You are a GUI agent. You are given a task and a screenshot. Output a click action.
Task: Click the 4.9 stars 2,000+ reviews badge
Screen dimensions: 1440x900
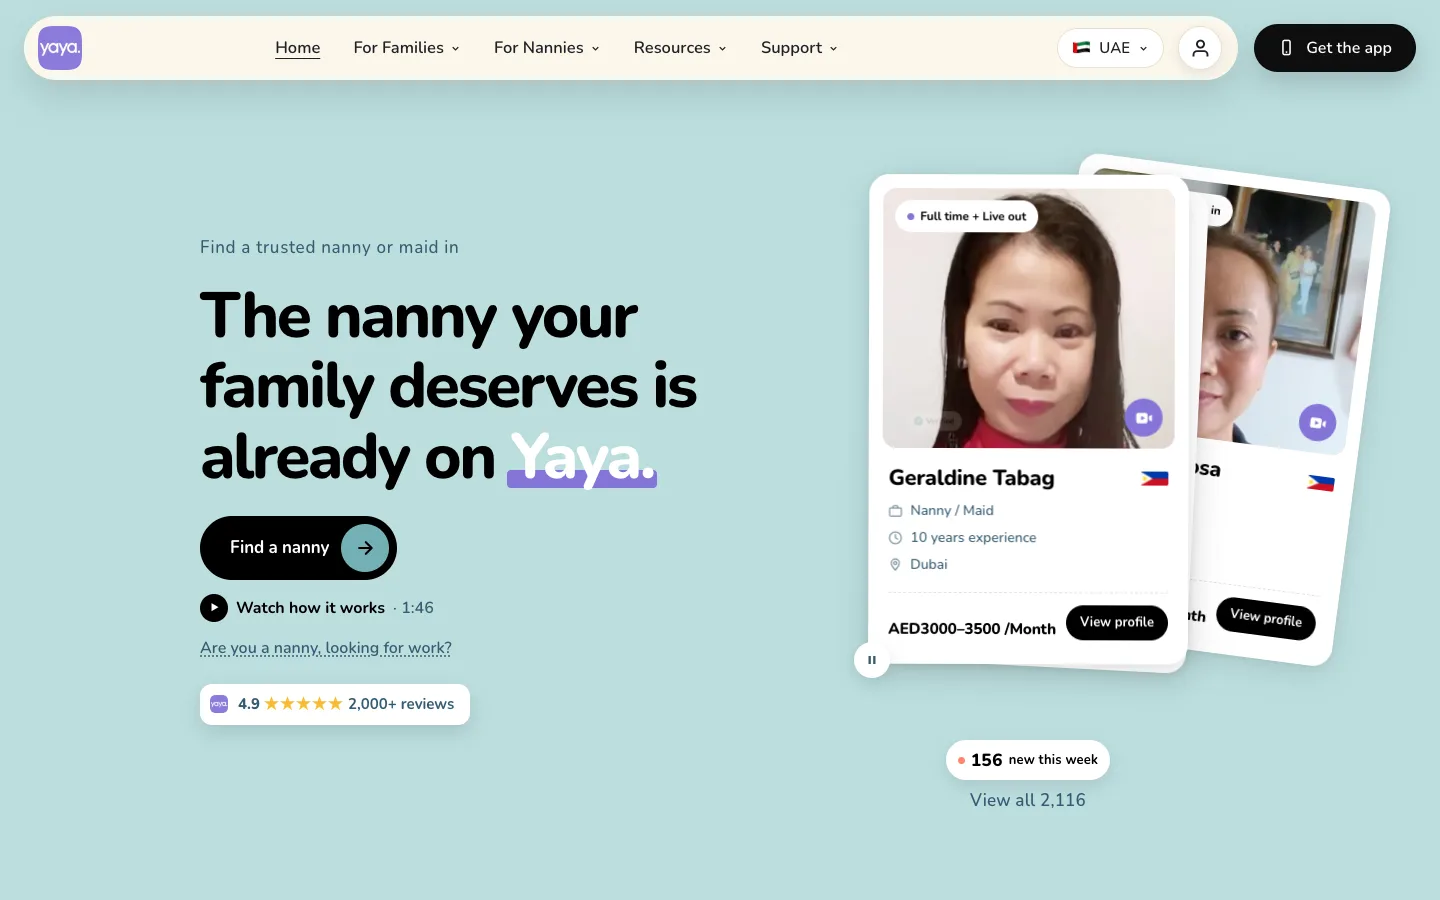[335, 704]
